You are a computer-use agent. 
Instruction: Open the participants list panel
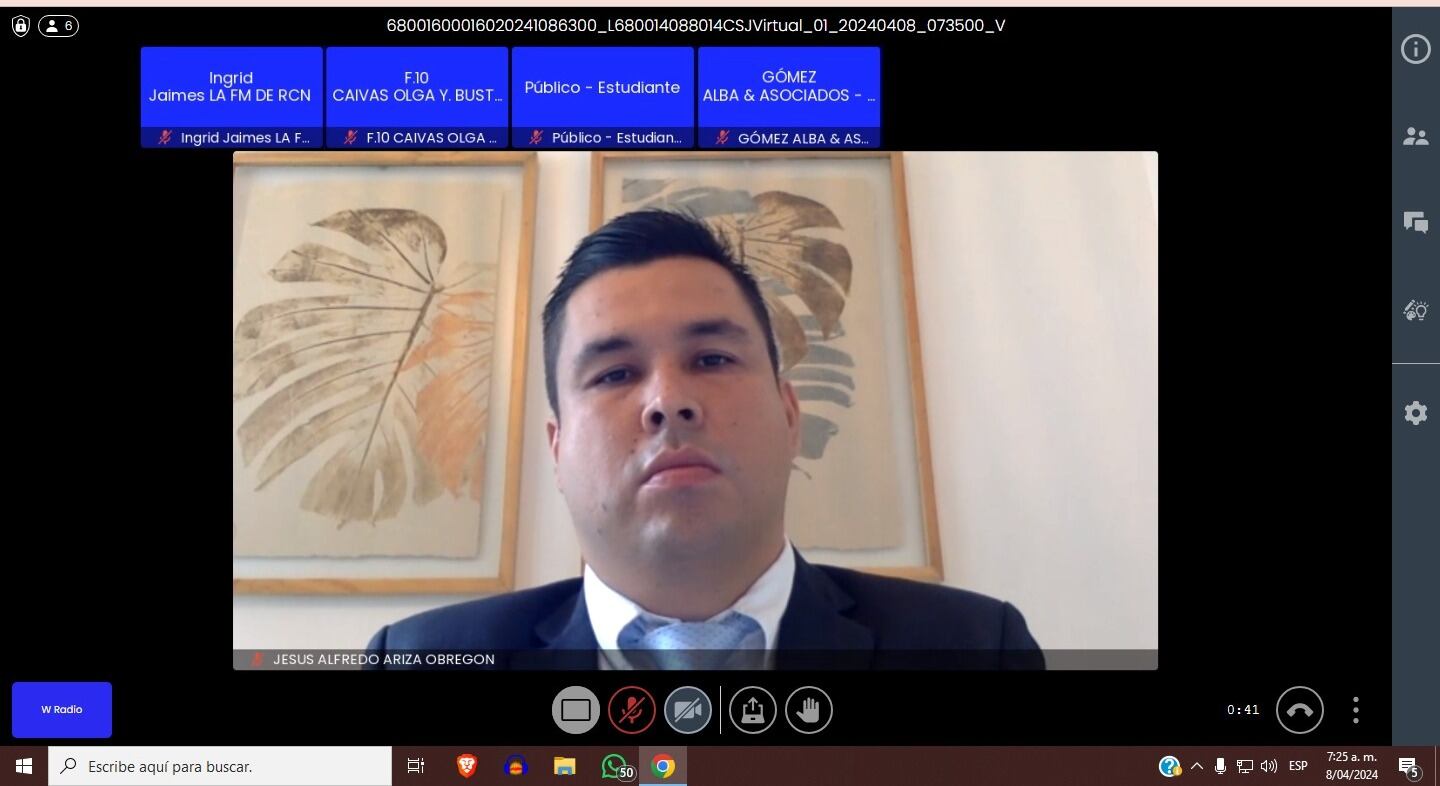pos(1415,137)
